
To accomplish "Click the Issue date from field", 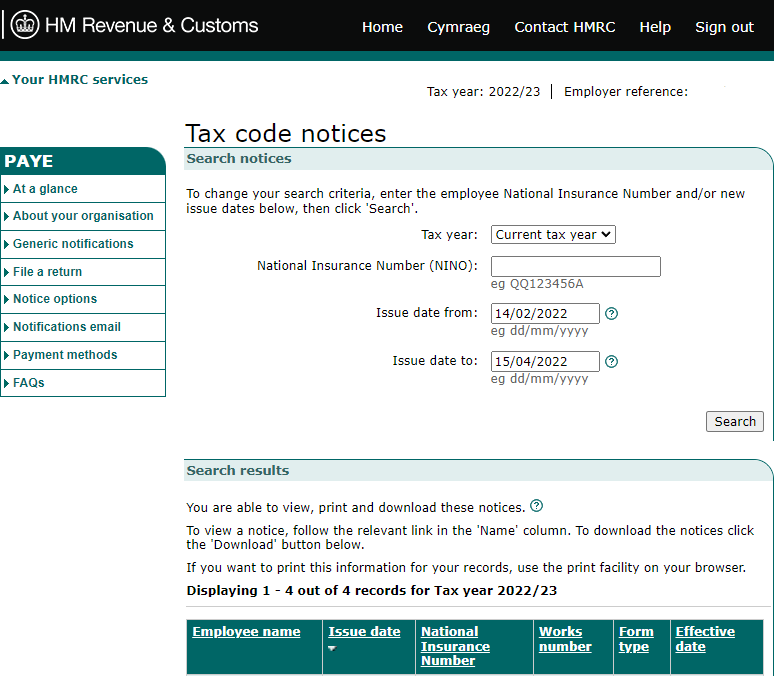I will [545, 314].
